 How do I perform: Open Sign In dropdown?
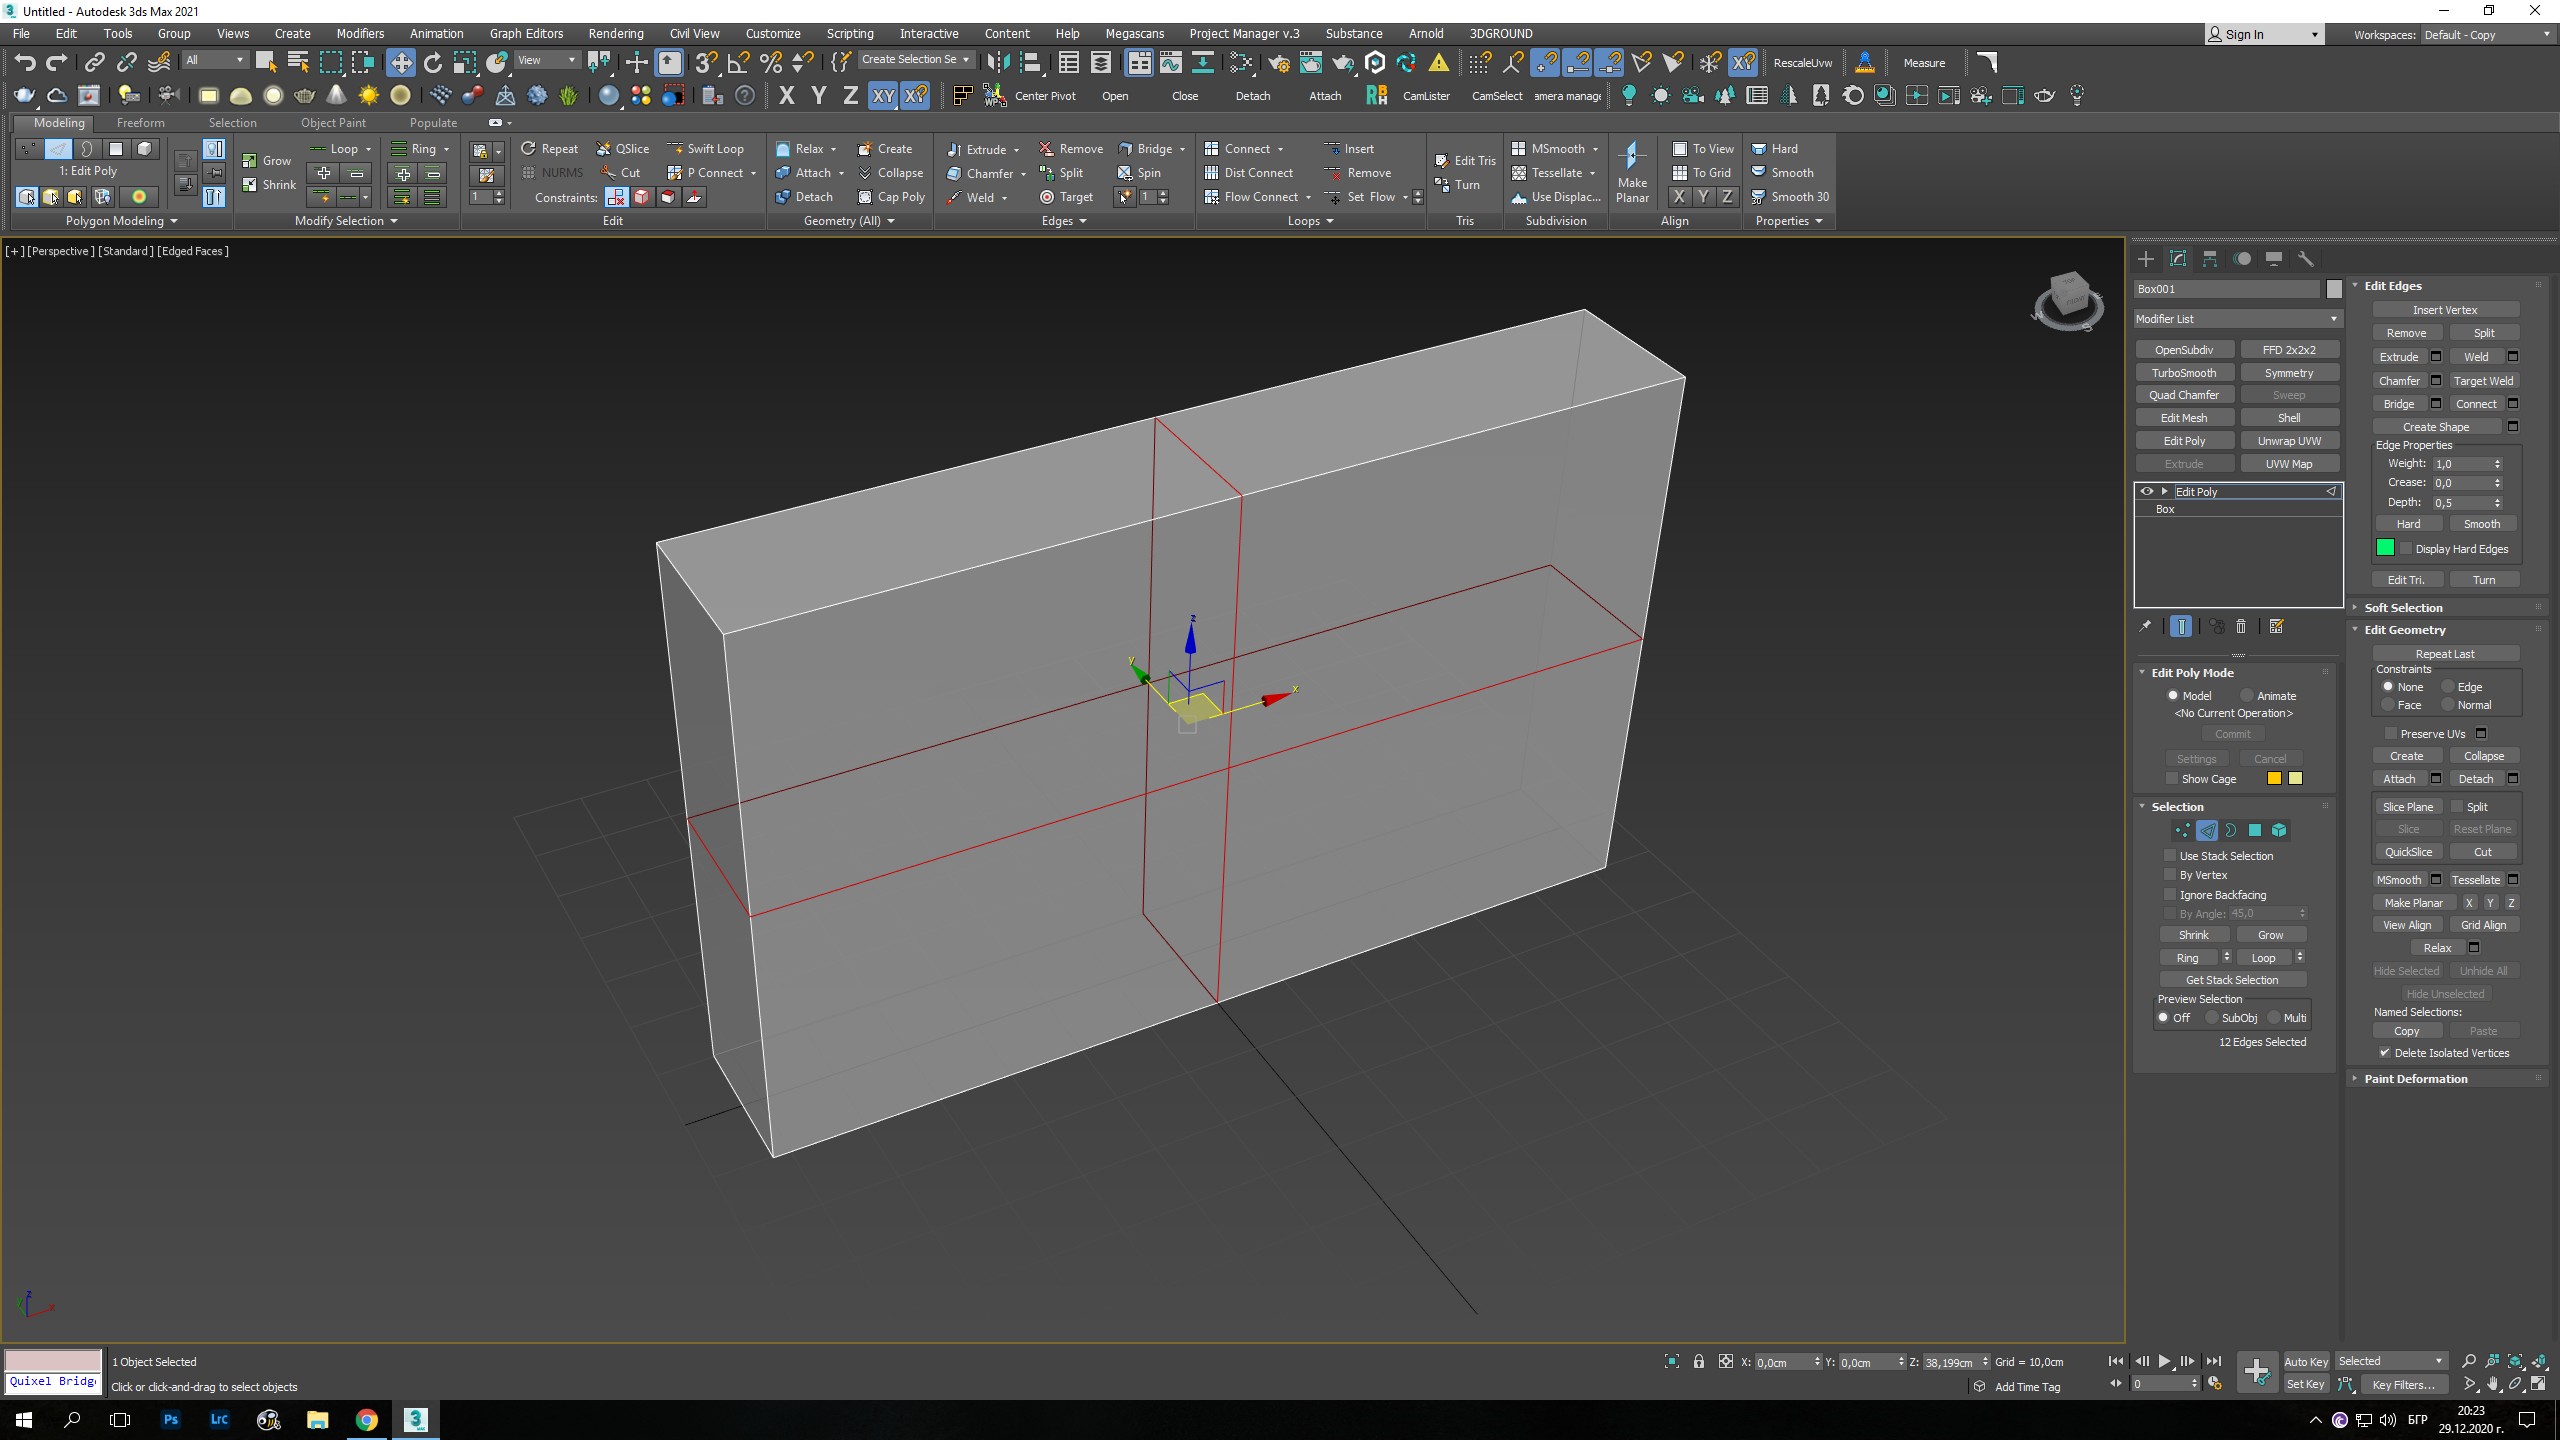pos(2264,35)
